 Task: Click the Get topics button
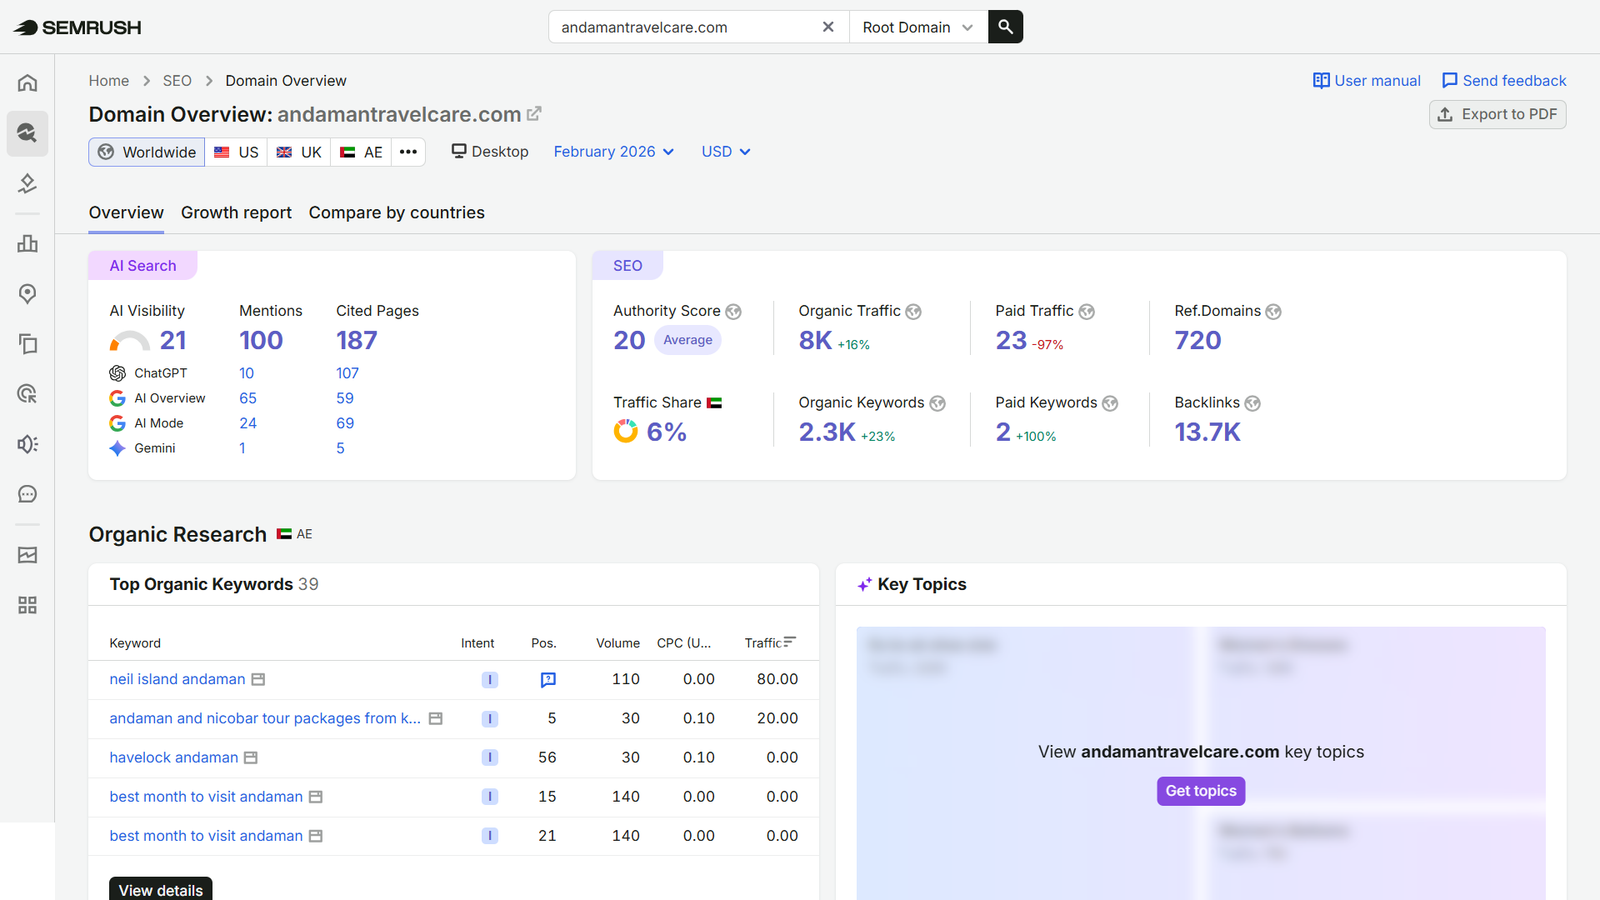pos(1201,791)
